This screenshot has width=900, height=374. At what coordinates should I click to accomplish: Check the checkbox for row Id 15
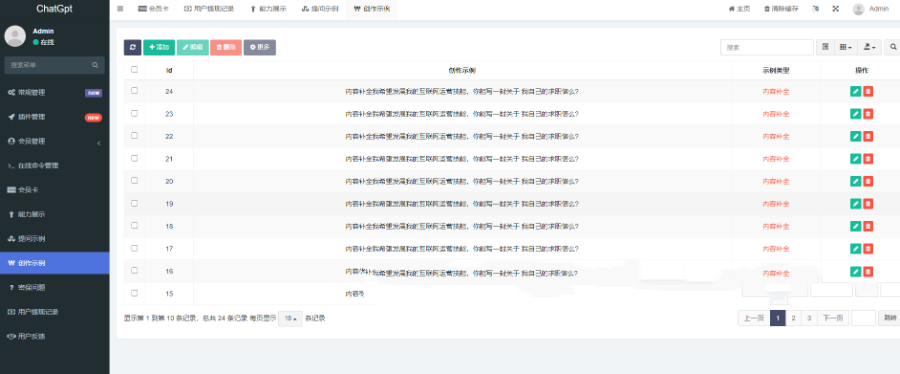coord(134,293)
